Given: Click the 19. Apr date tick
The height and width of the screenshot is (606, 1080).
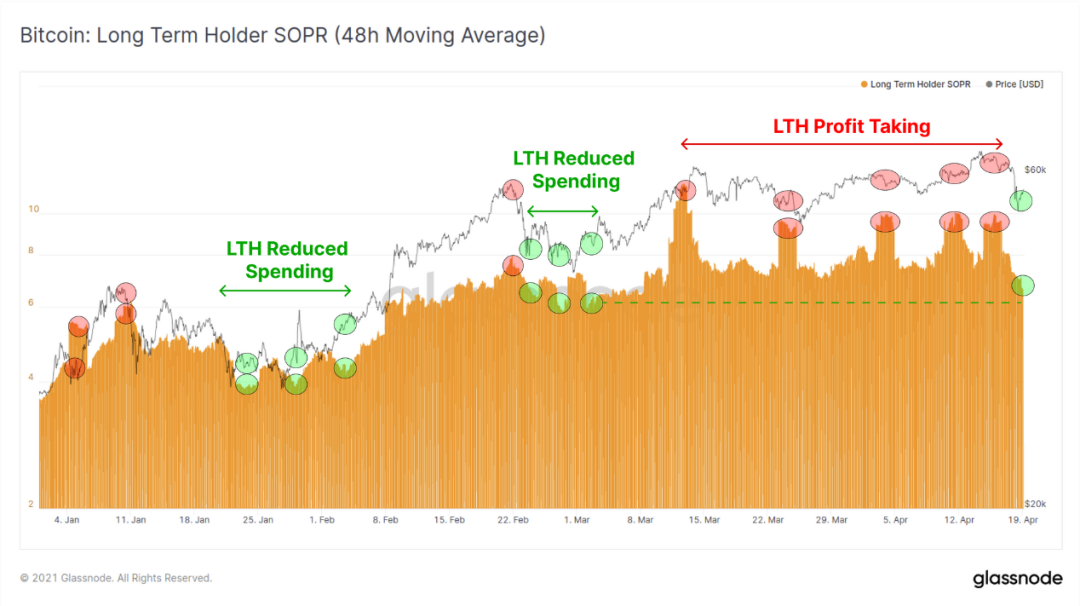Looking at the screenshot, I should 1023,520.
